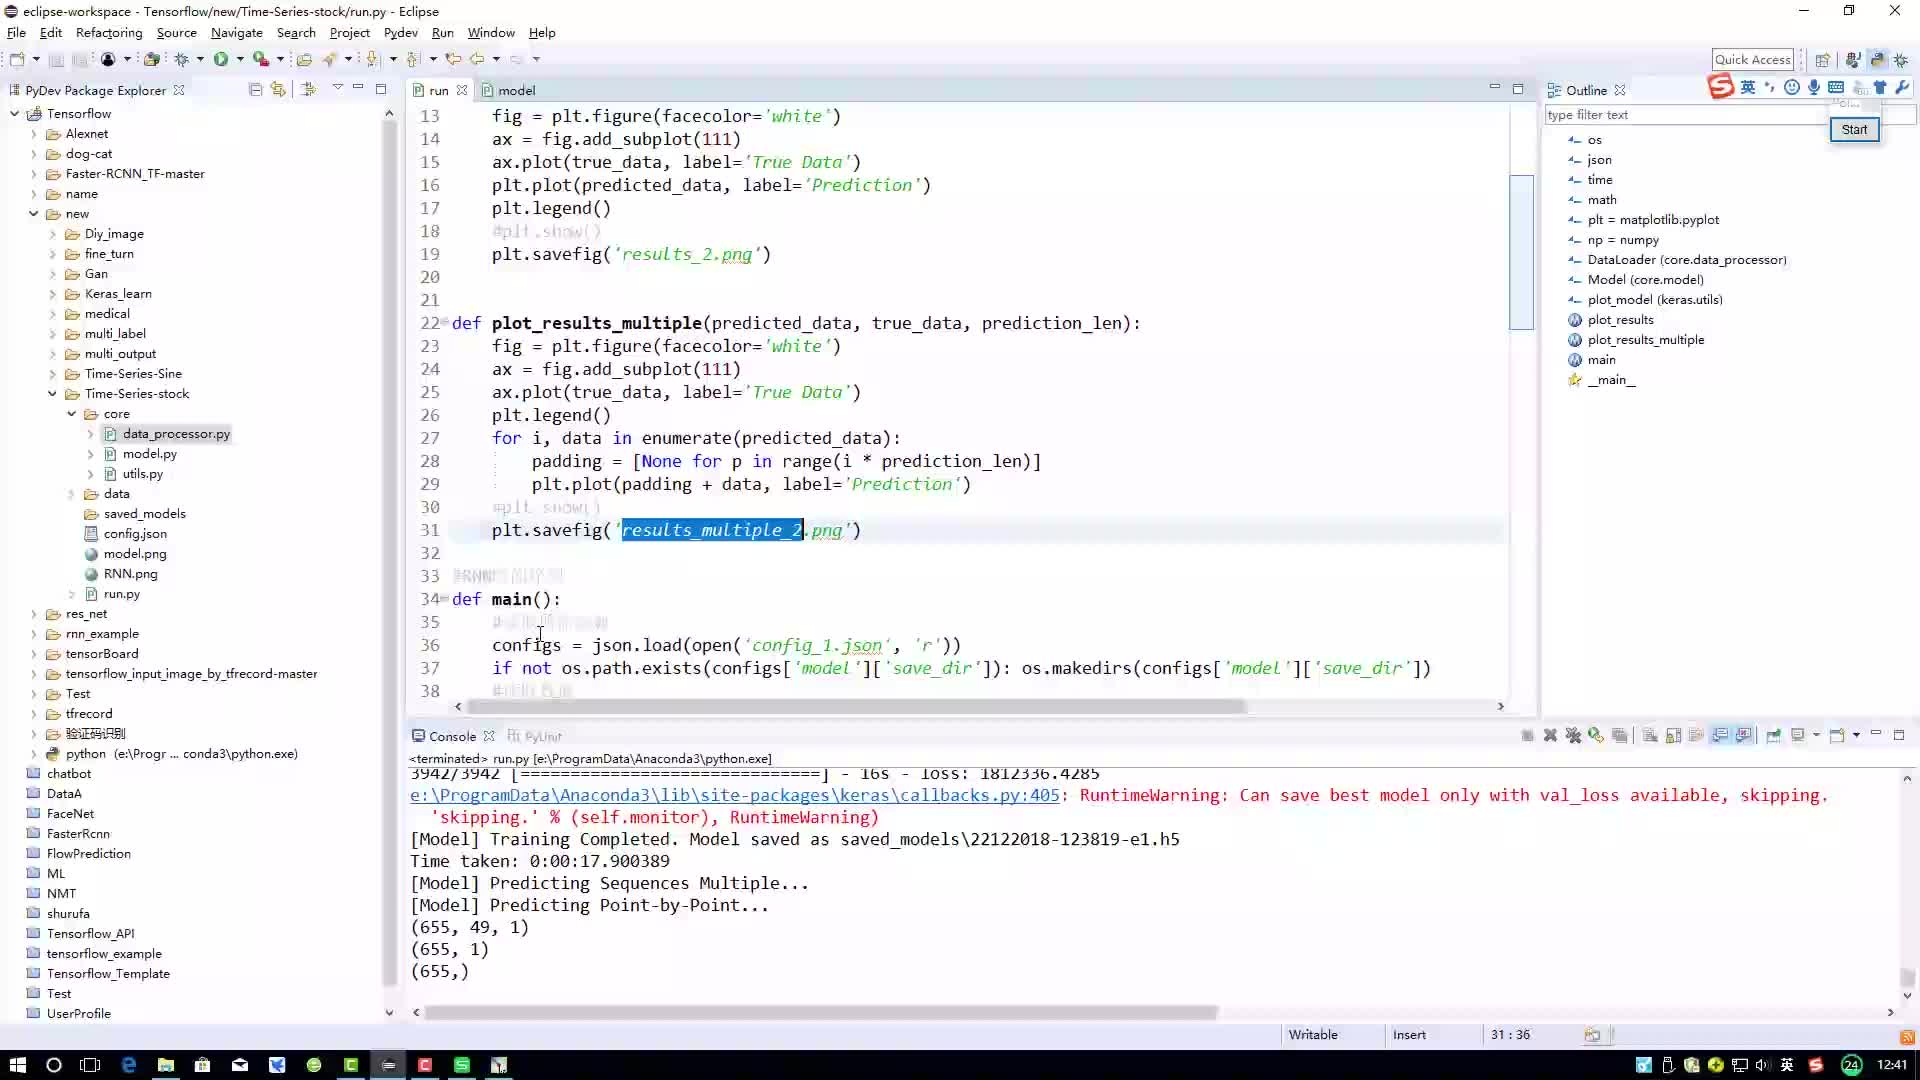Image resolution: width=1920 pixels, height=1080 pixels.
Task: Click the Start button in Outline panel
Action: 1855,128
